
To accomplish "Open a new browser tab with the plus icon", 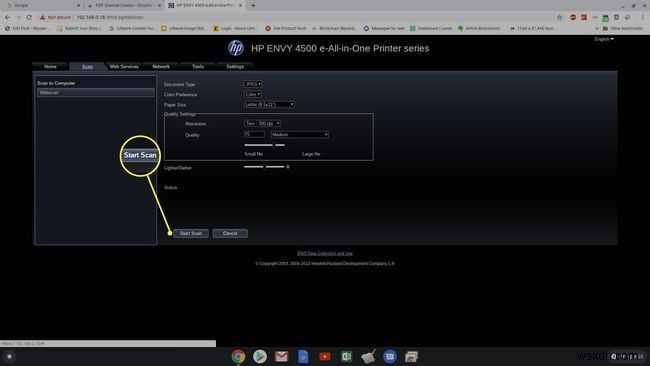I will coord(253,5).
